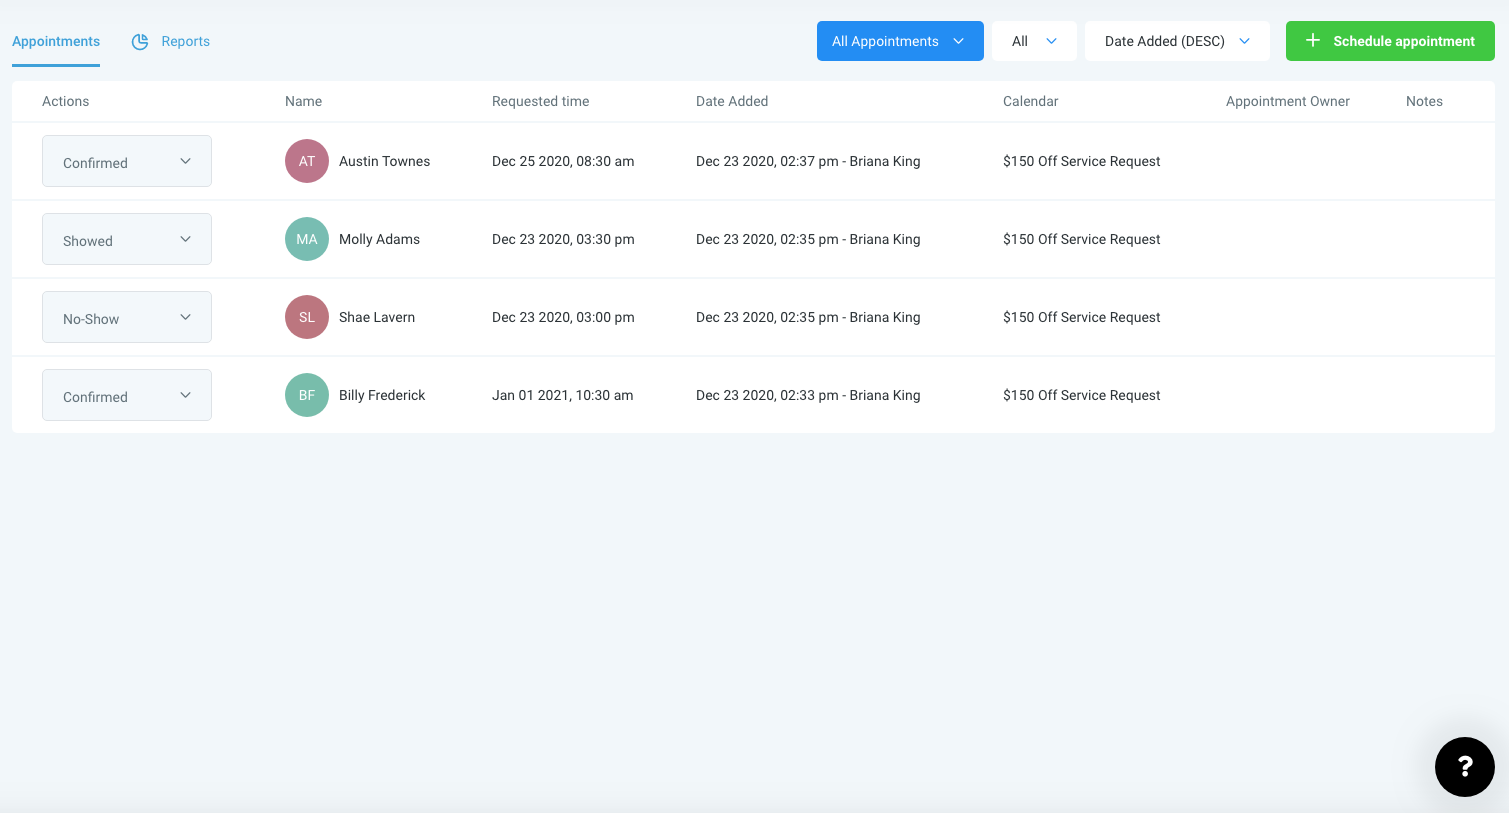Click requested time Dec 23 2020, 03:30 pm
1509x813 pixels.
point(563,239)
